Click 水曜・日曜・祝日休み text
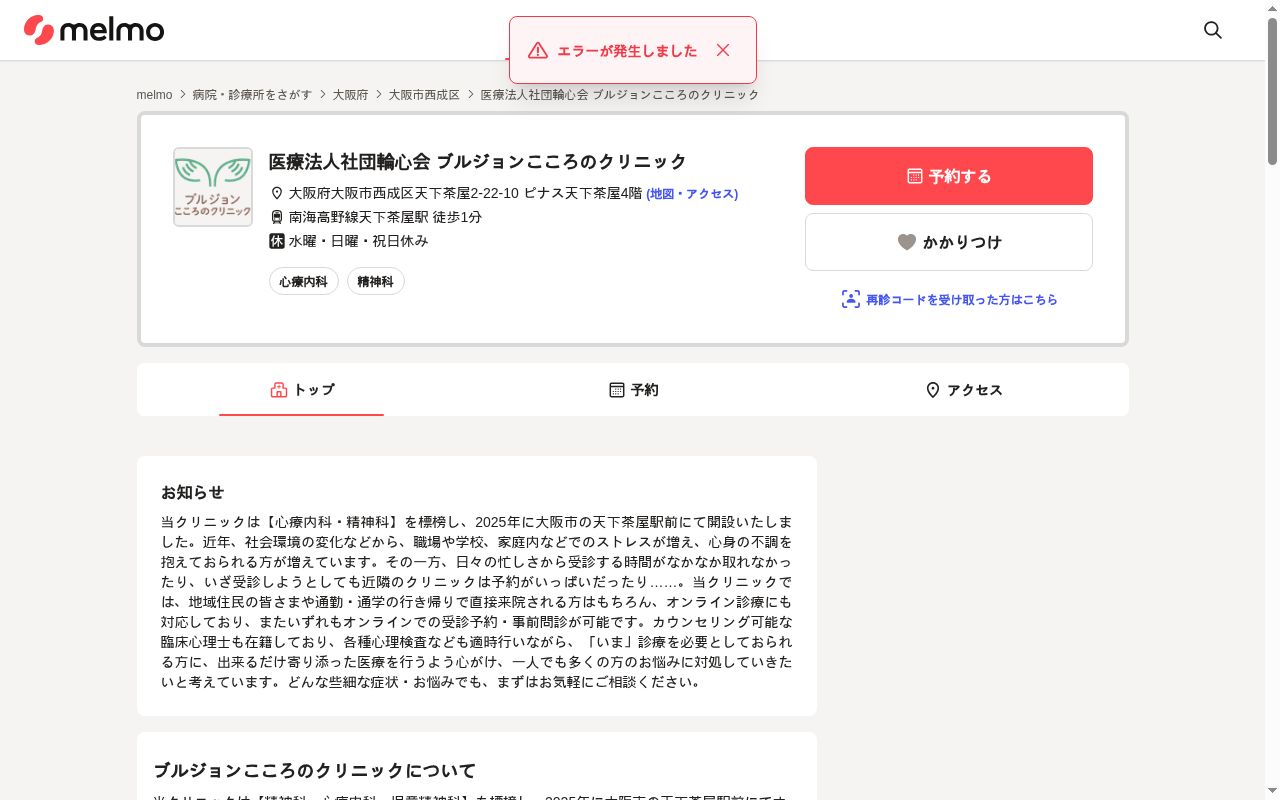Screen dimensions: 1280x800 (x=359, y=241)
